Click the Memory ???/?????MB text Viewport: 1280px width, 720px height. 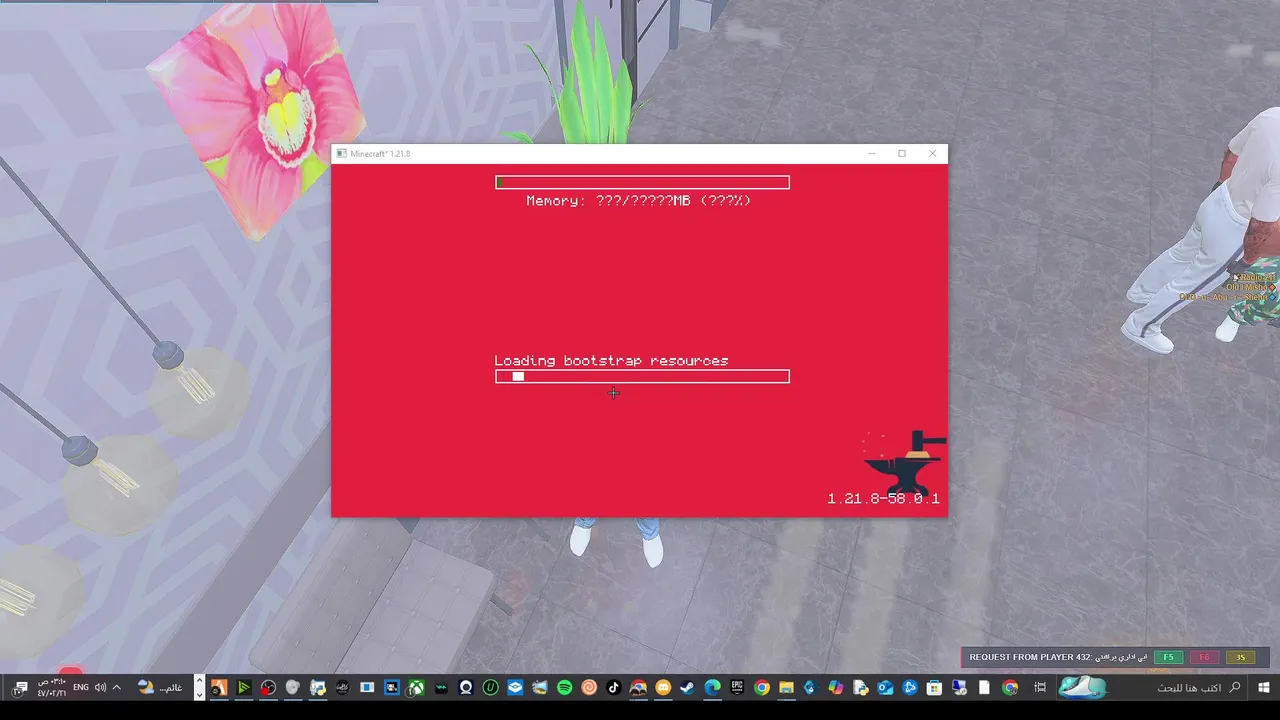point(639,200)
